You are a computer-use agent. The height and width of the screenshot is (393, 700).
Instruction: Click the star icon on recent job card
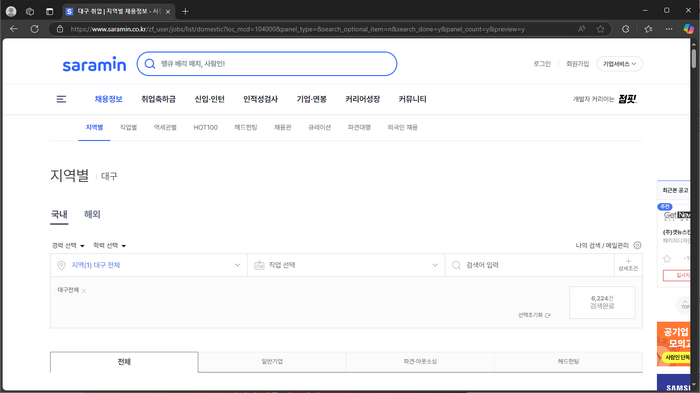(667, 259)
